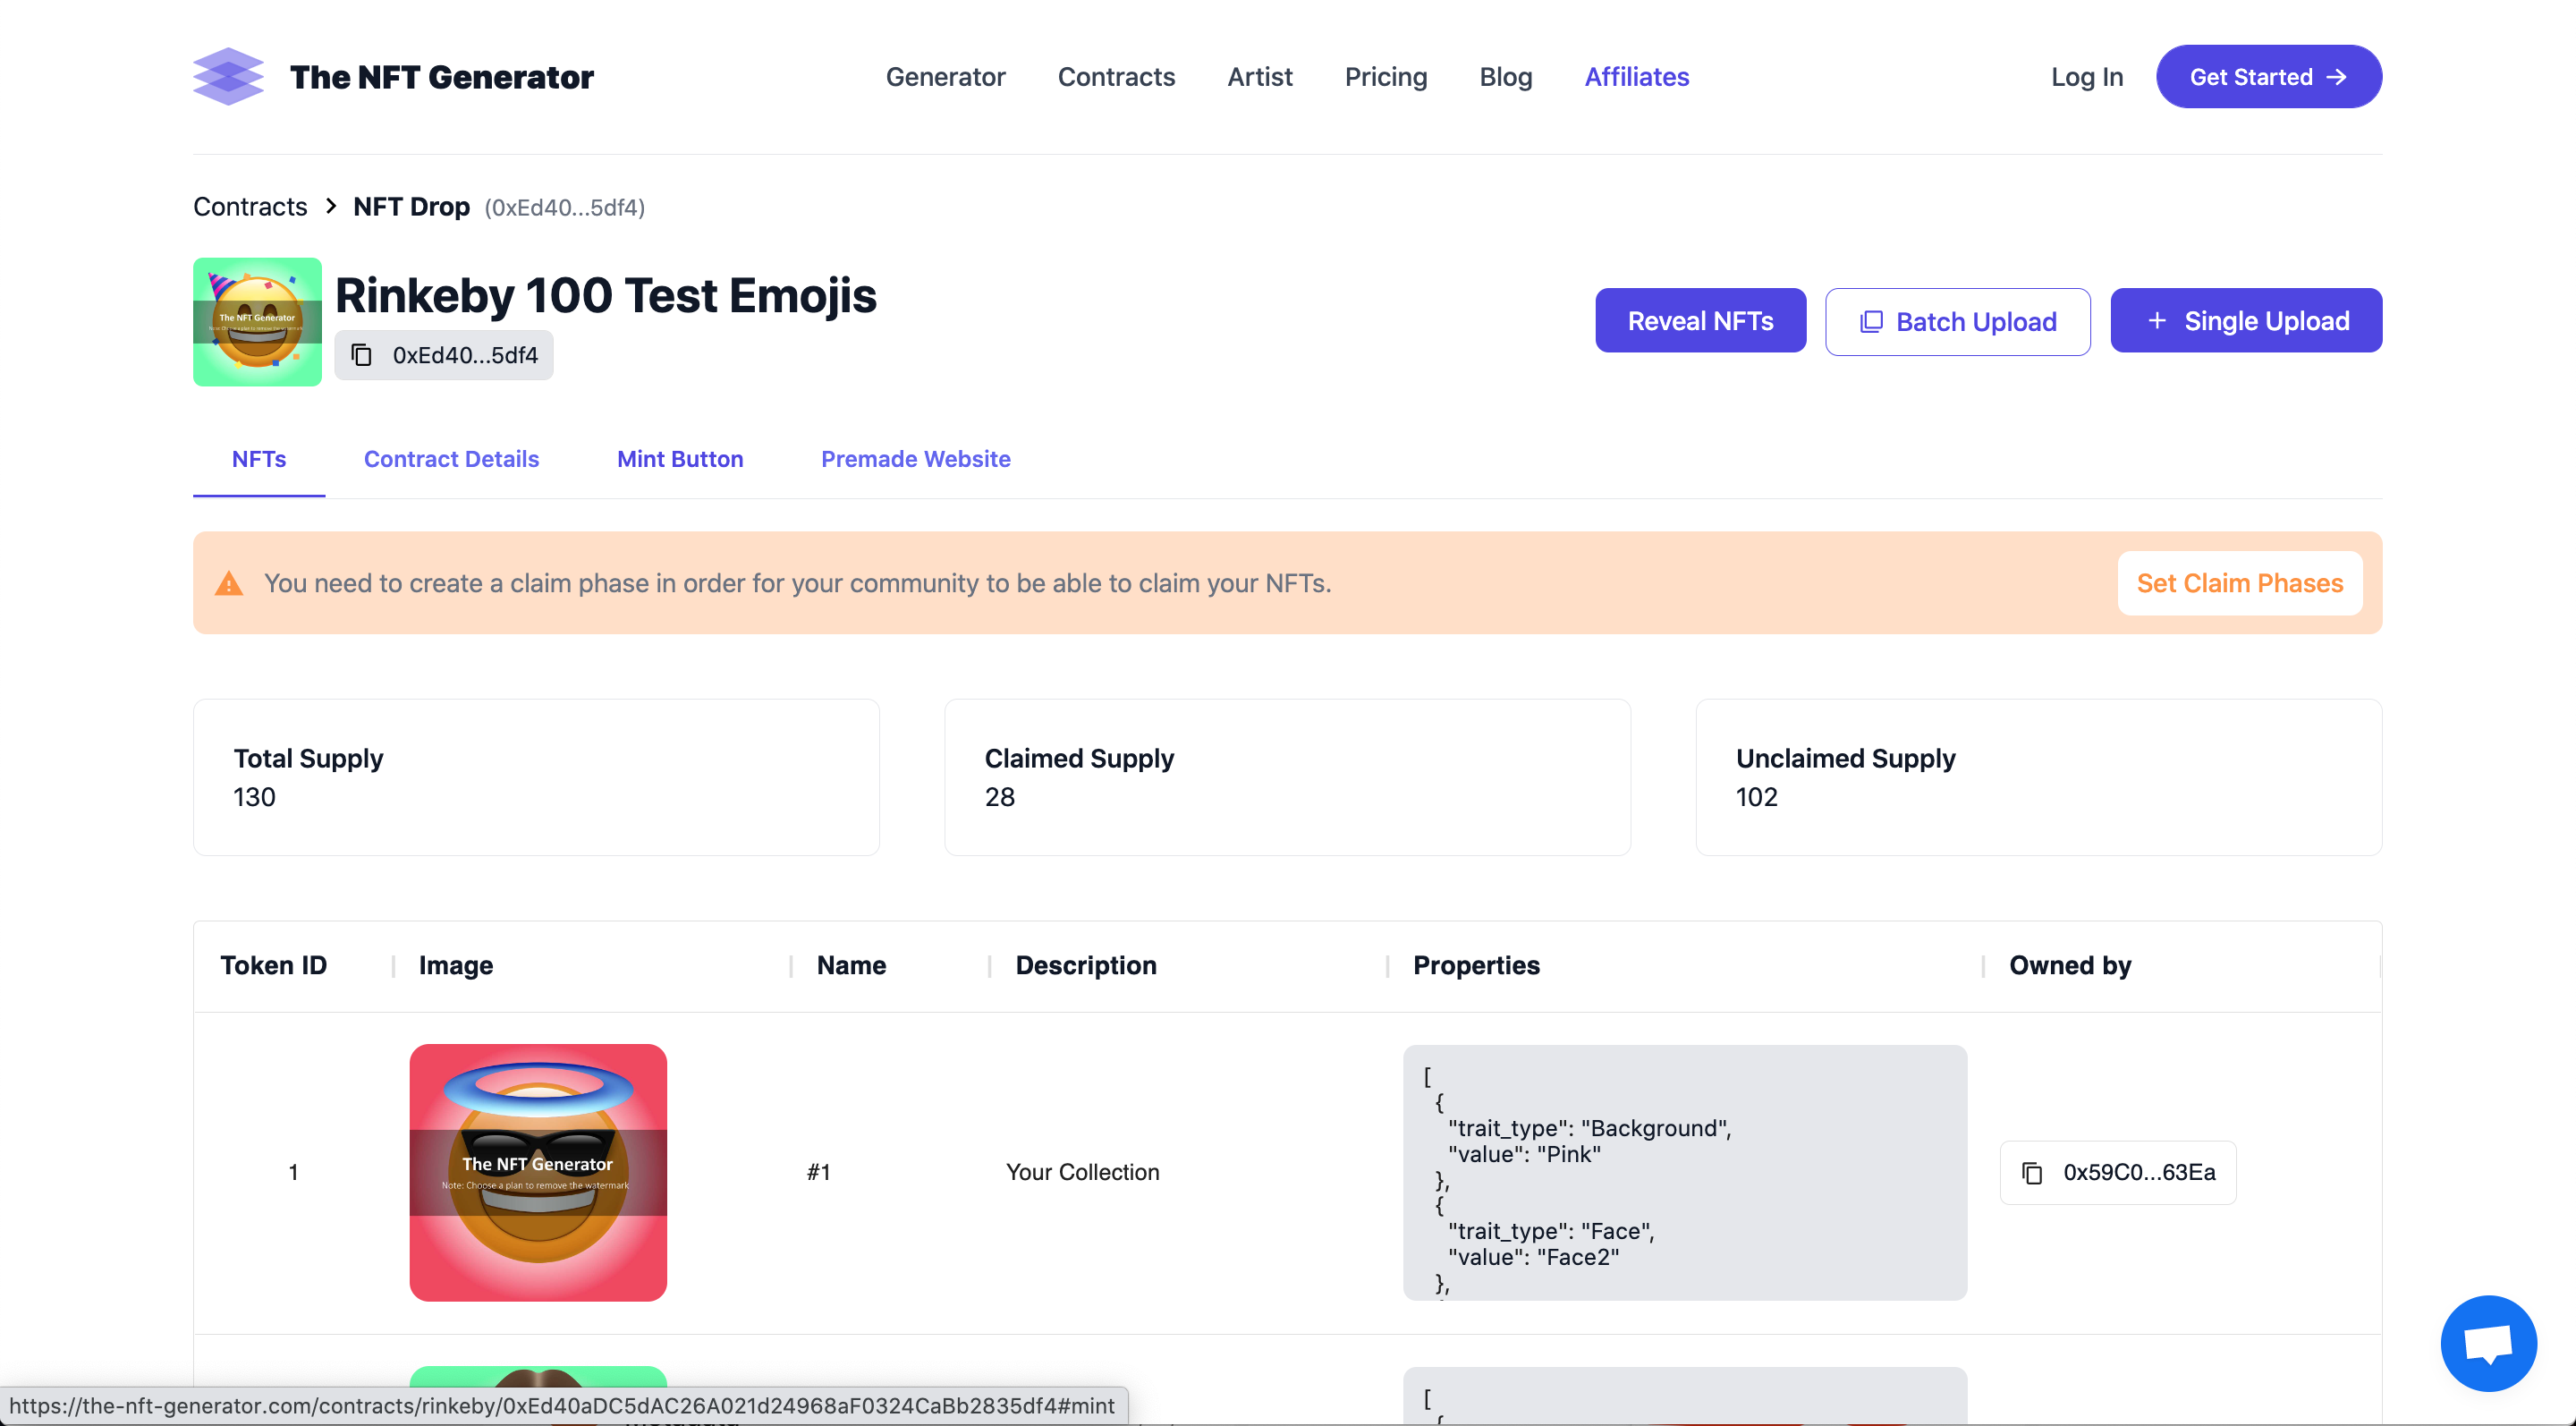
Task: Click the (0xEd40...5df4) breadcrumb address
Action: 564,207
